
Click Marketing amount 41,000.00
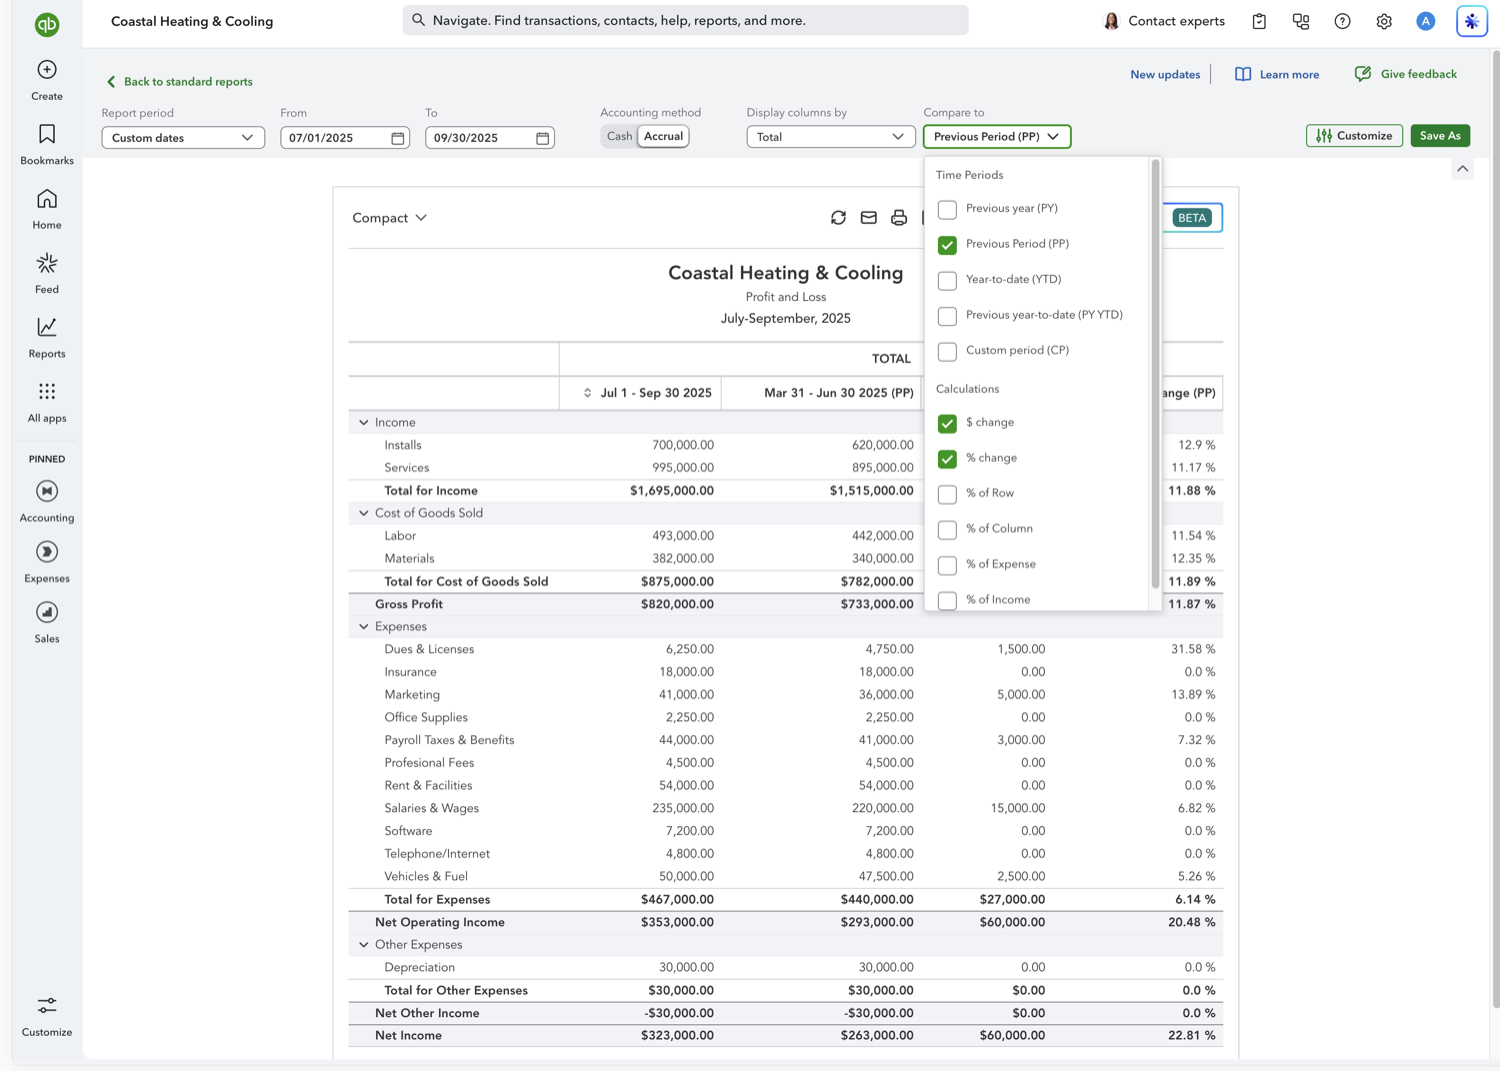(686, 695)
